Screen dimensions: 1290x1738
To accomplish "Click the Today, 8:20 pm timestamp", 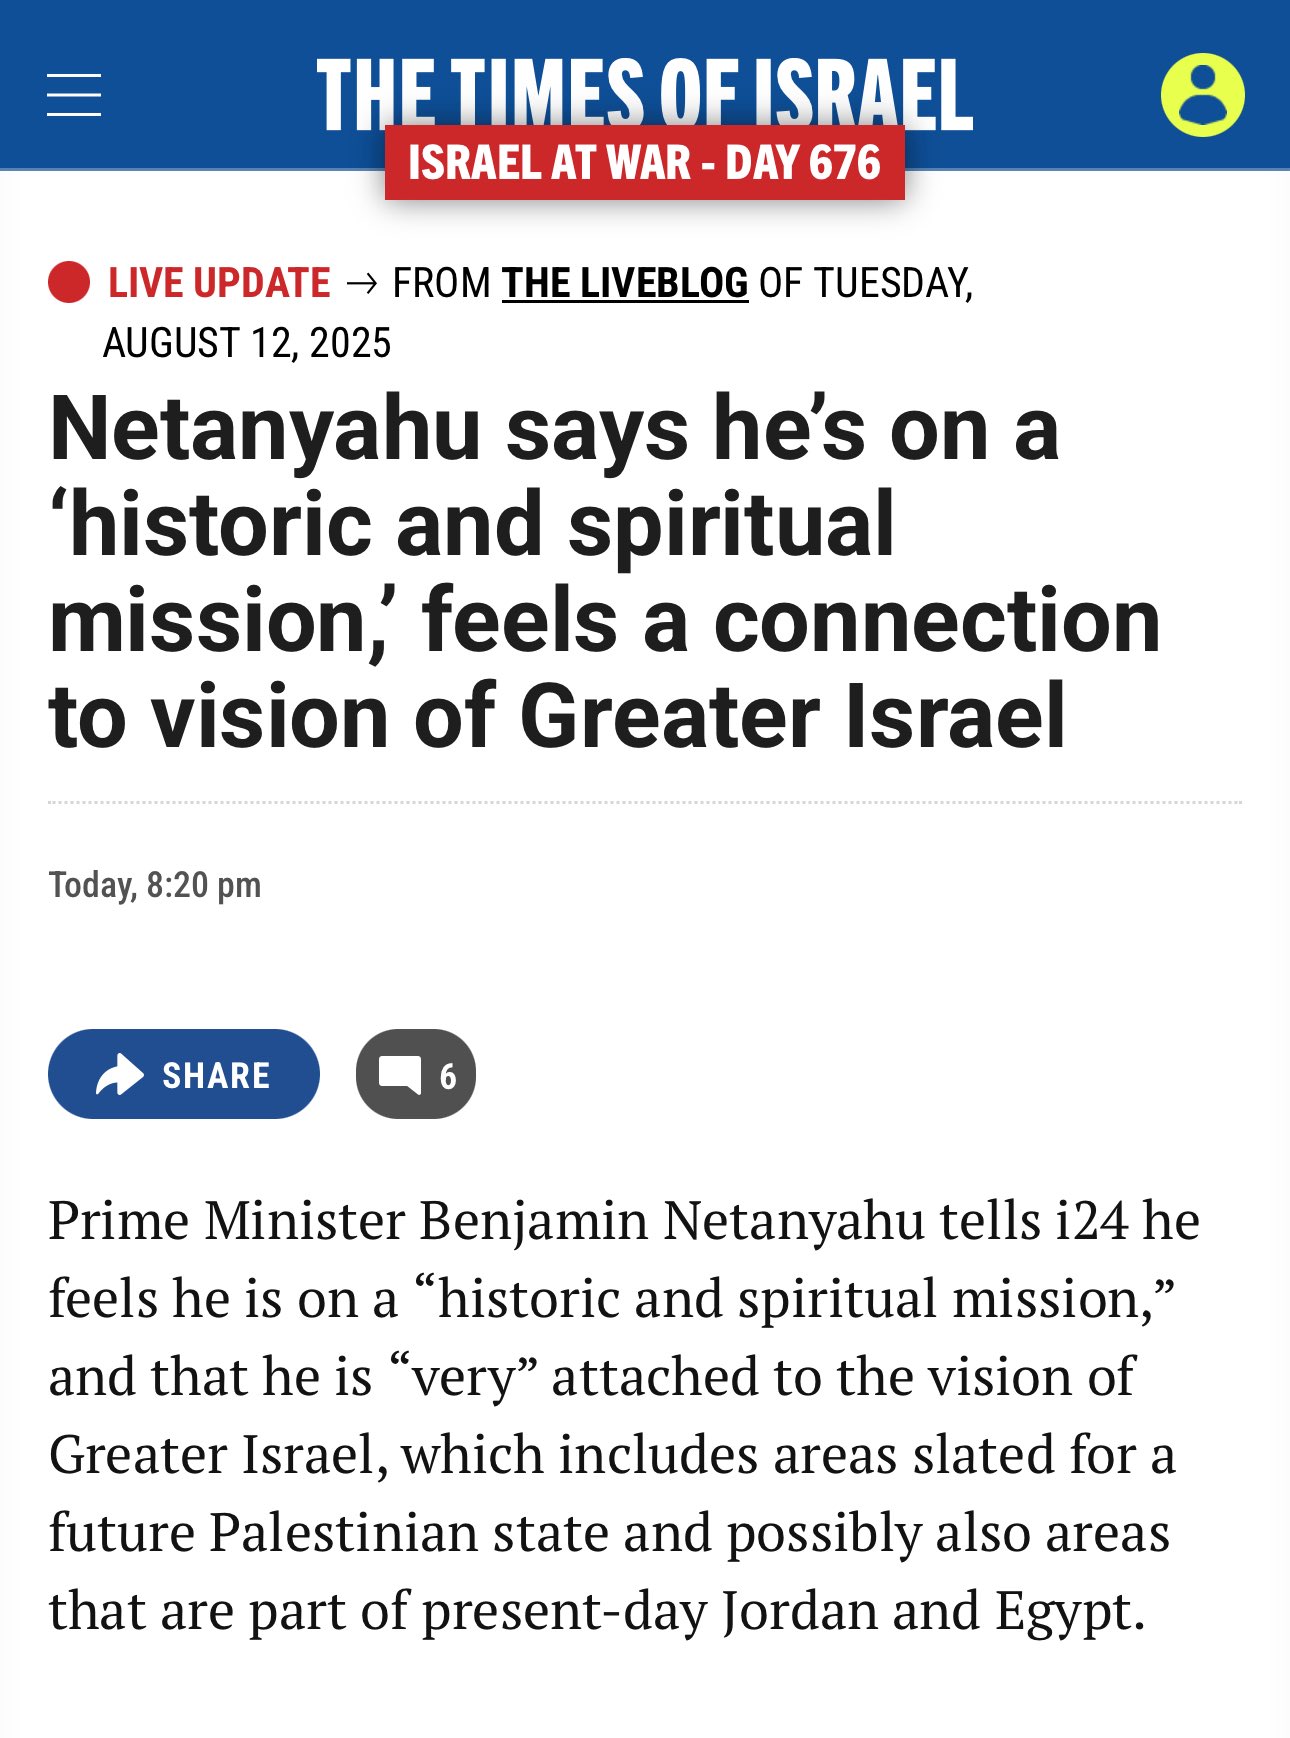I will click(x=155, y=885).
